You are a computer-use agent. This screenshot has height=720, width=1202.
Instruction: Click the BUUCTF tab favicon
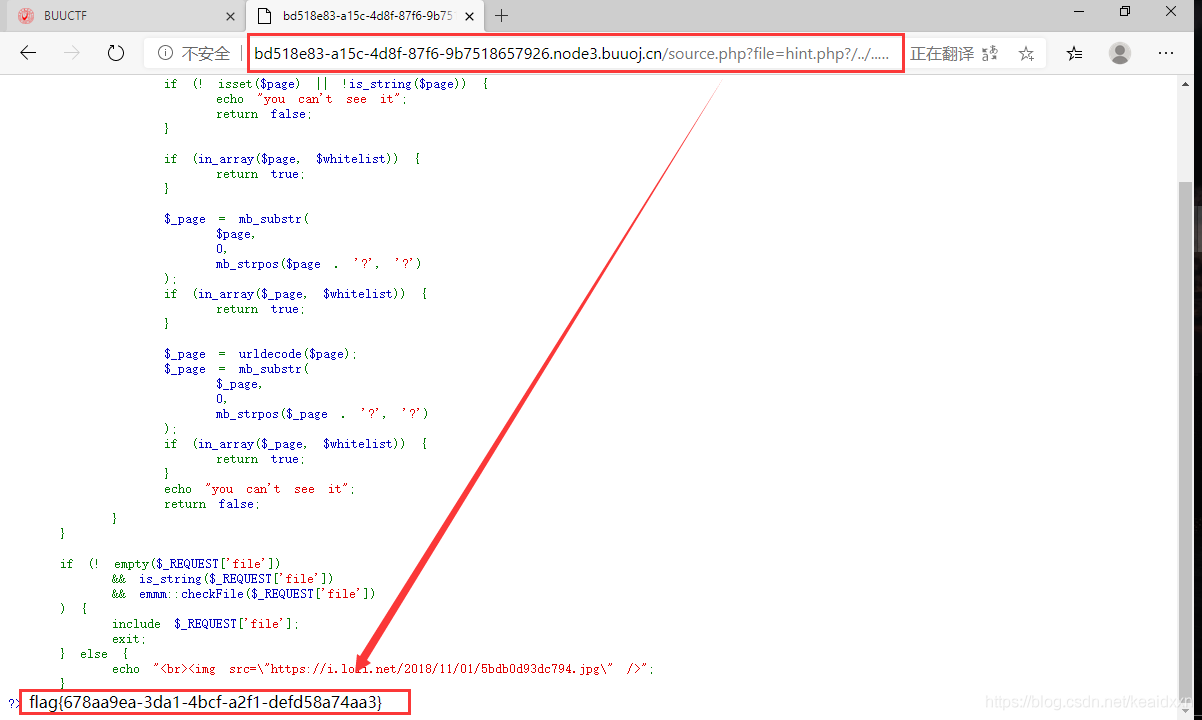pyautogui.click(x=26, y=16)
